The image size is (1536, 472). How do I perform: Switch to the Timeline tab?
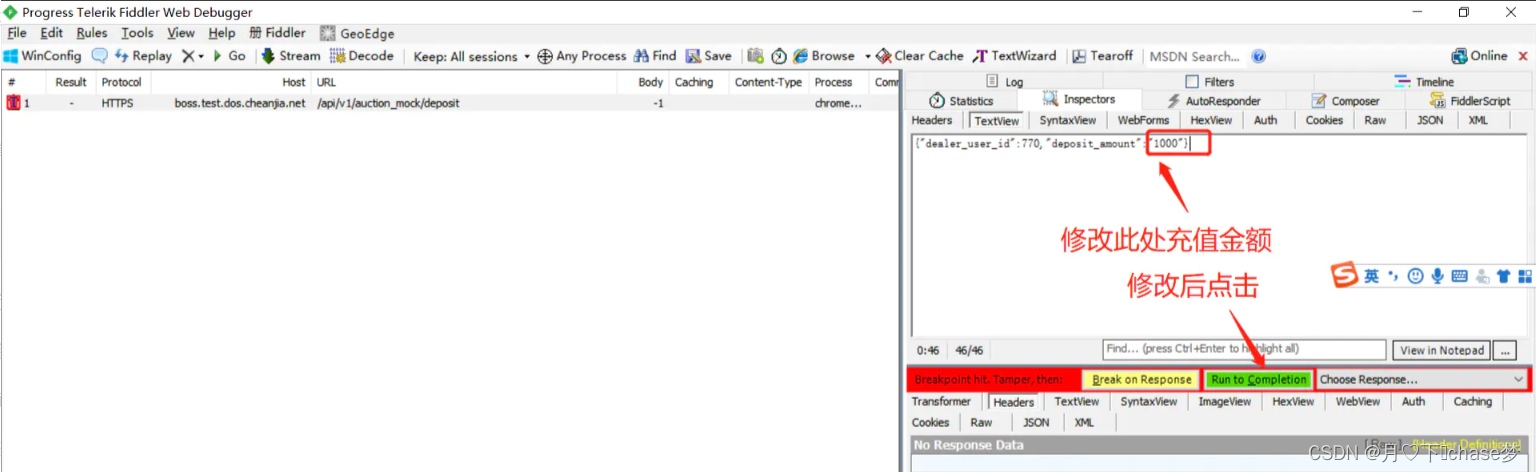pos(1425,82)
